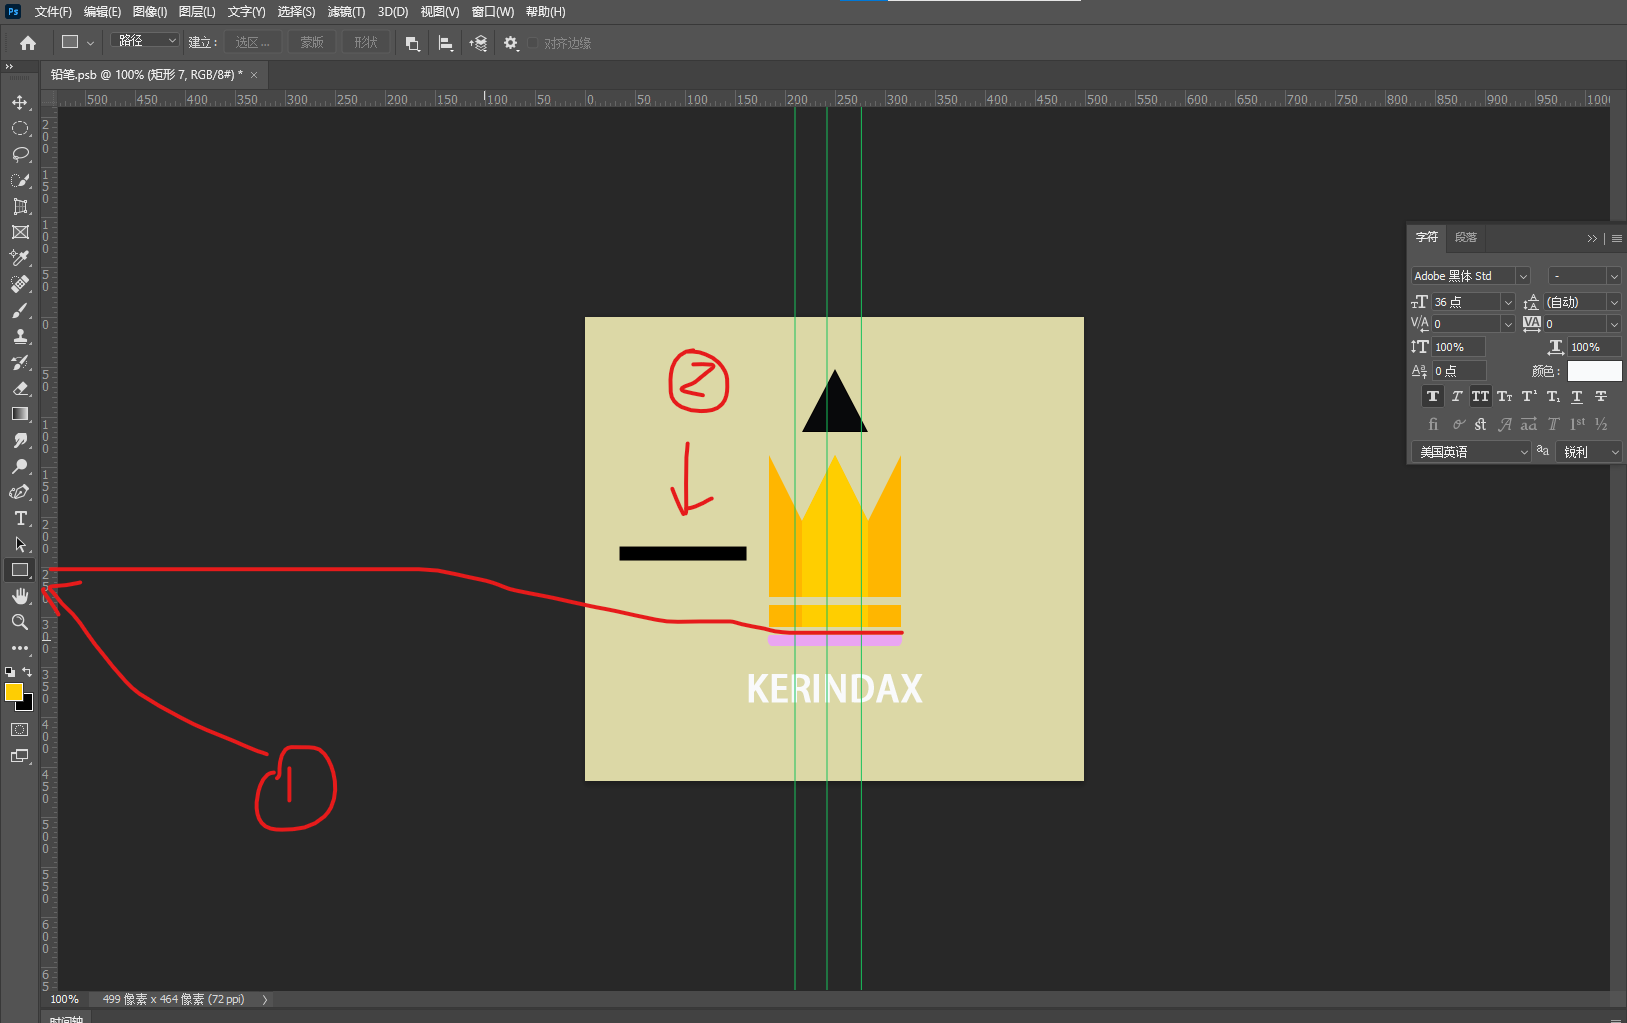
Task: Select the Quick Selection tool
Action: tap(20, 180)
